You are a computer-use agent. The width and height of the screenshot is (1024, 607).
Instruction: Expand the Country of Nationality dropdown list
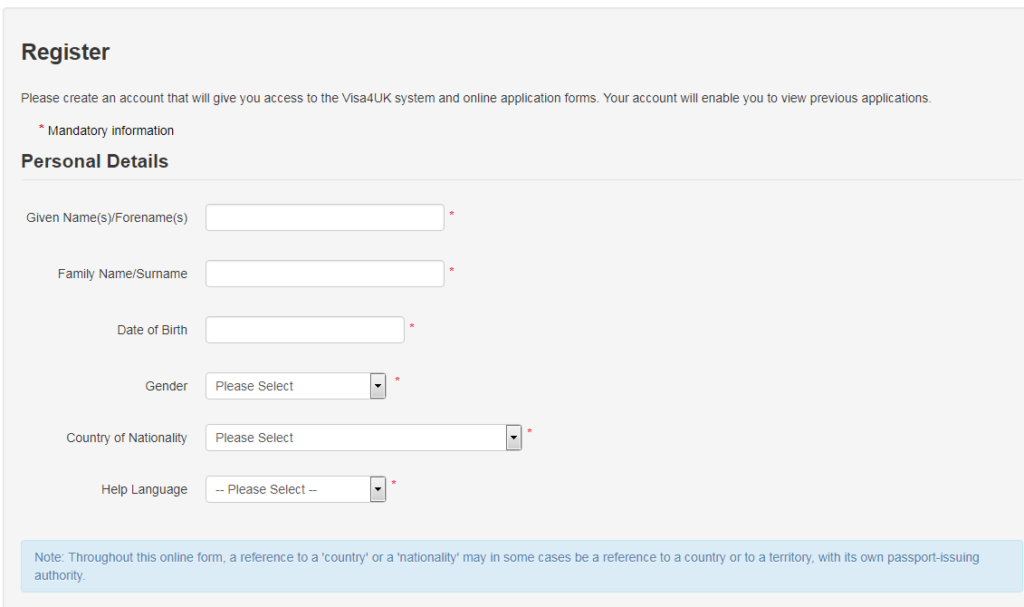(x=355, y=438)
